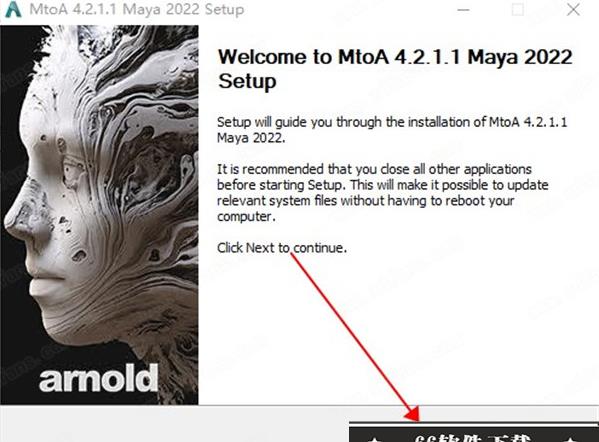Image resolution: width=599 pixels, height=442 pixels.
Task: Click the greyed-out maximize button
Action: coord(518,10)
